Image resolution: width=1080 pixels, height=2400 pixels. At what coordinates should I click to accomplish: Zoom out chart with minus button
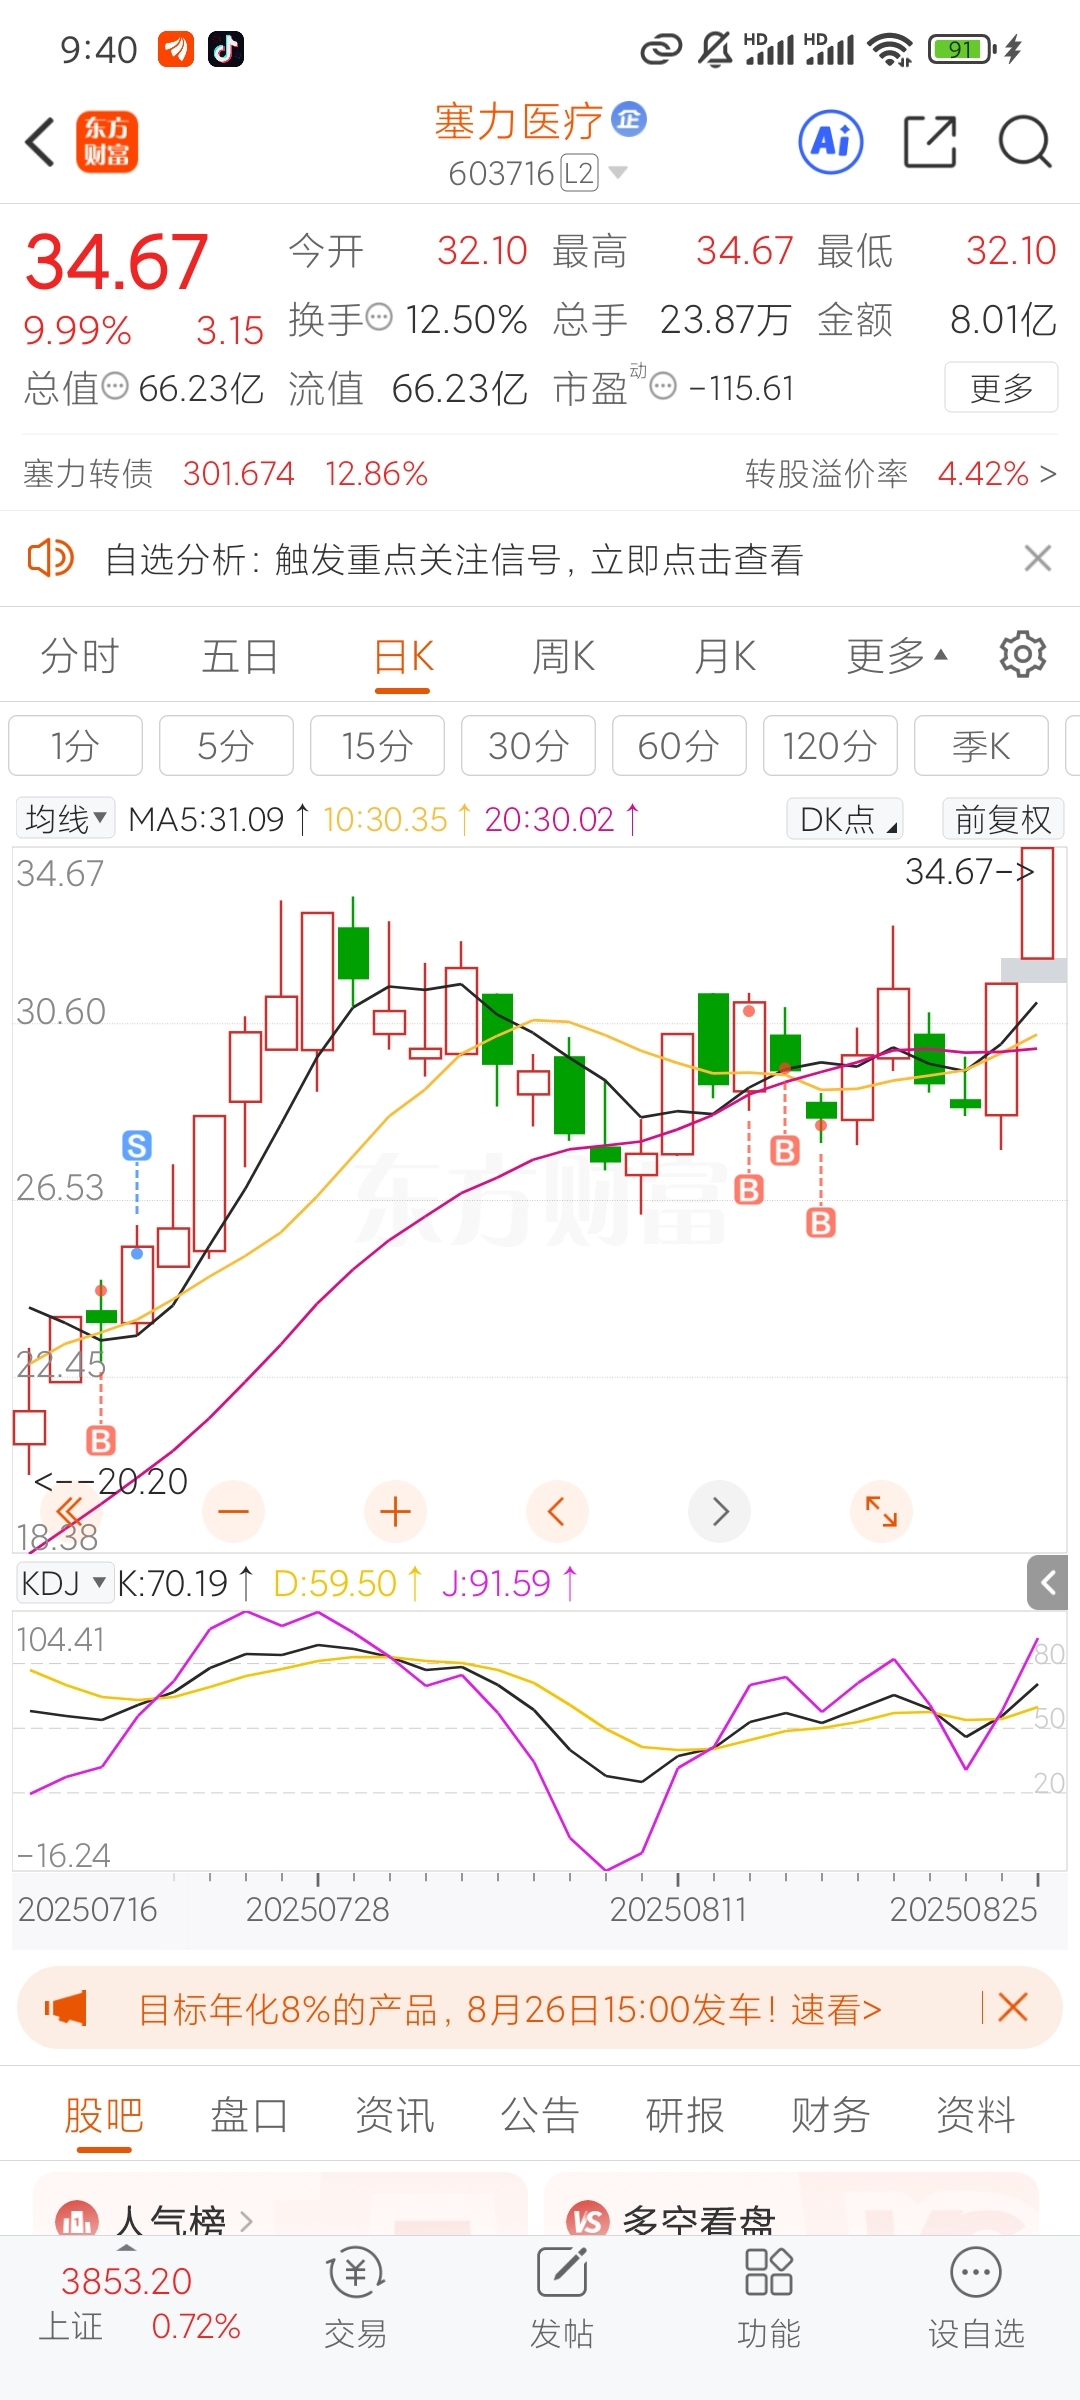coord(233,1511)
